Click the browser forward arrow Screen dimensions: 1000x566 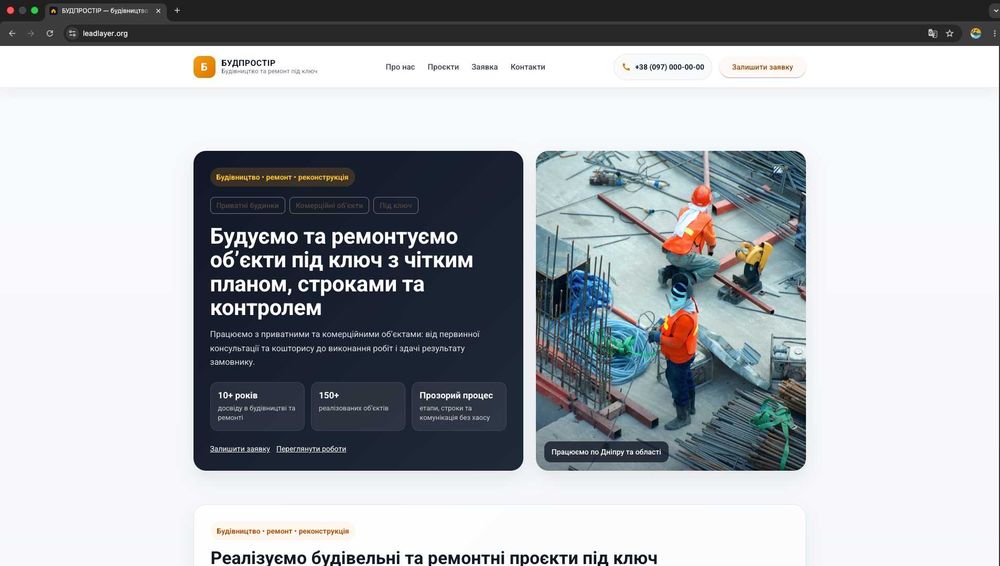(31, 33)
